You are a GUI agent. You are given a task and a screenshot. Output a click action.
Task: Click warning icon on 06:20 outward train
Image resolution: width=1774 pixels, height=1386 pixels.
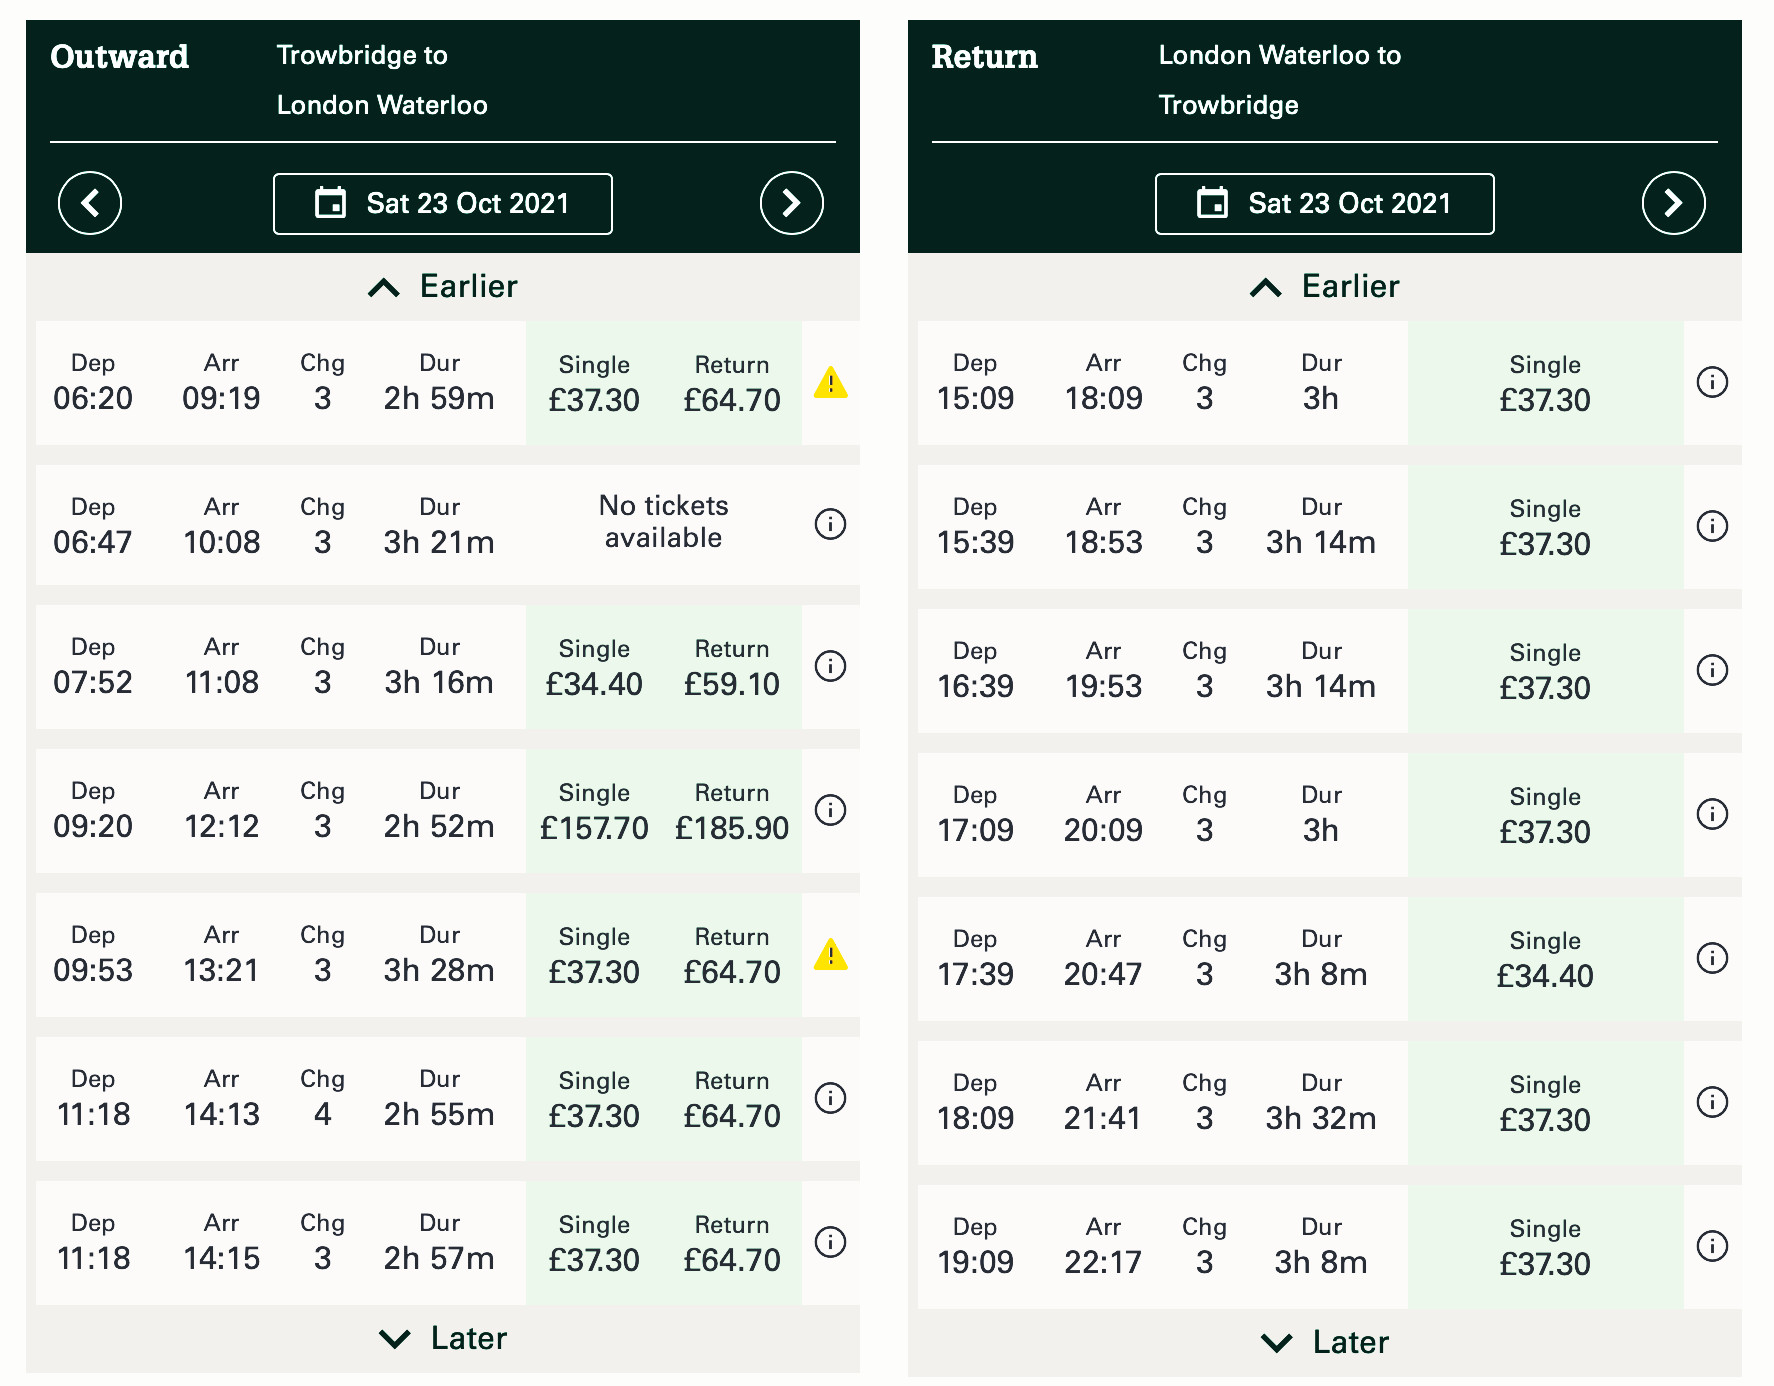[830, 383]
